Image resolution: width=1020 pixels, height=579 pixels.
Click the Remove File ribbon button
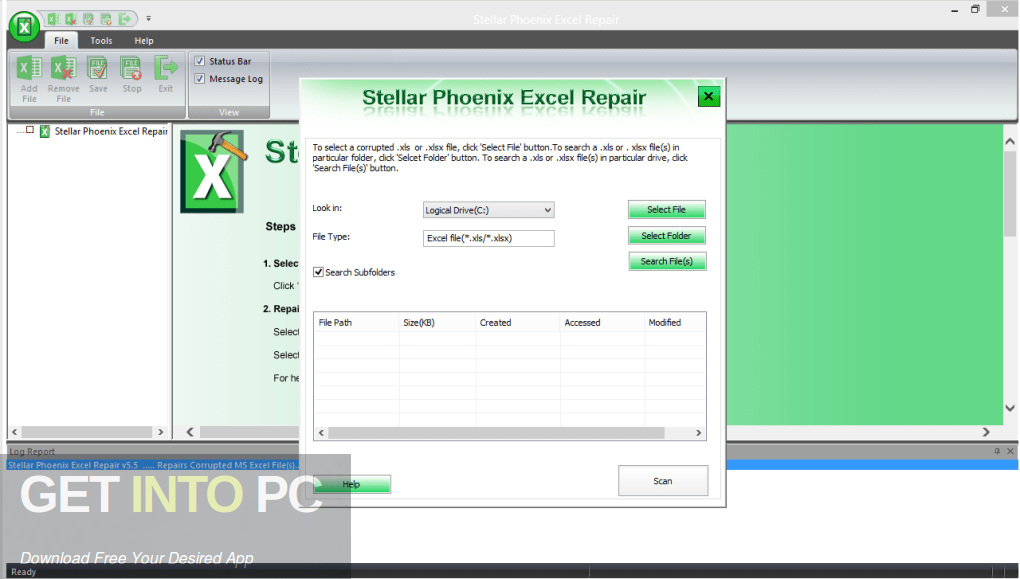point(64,79)
